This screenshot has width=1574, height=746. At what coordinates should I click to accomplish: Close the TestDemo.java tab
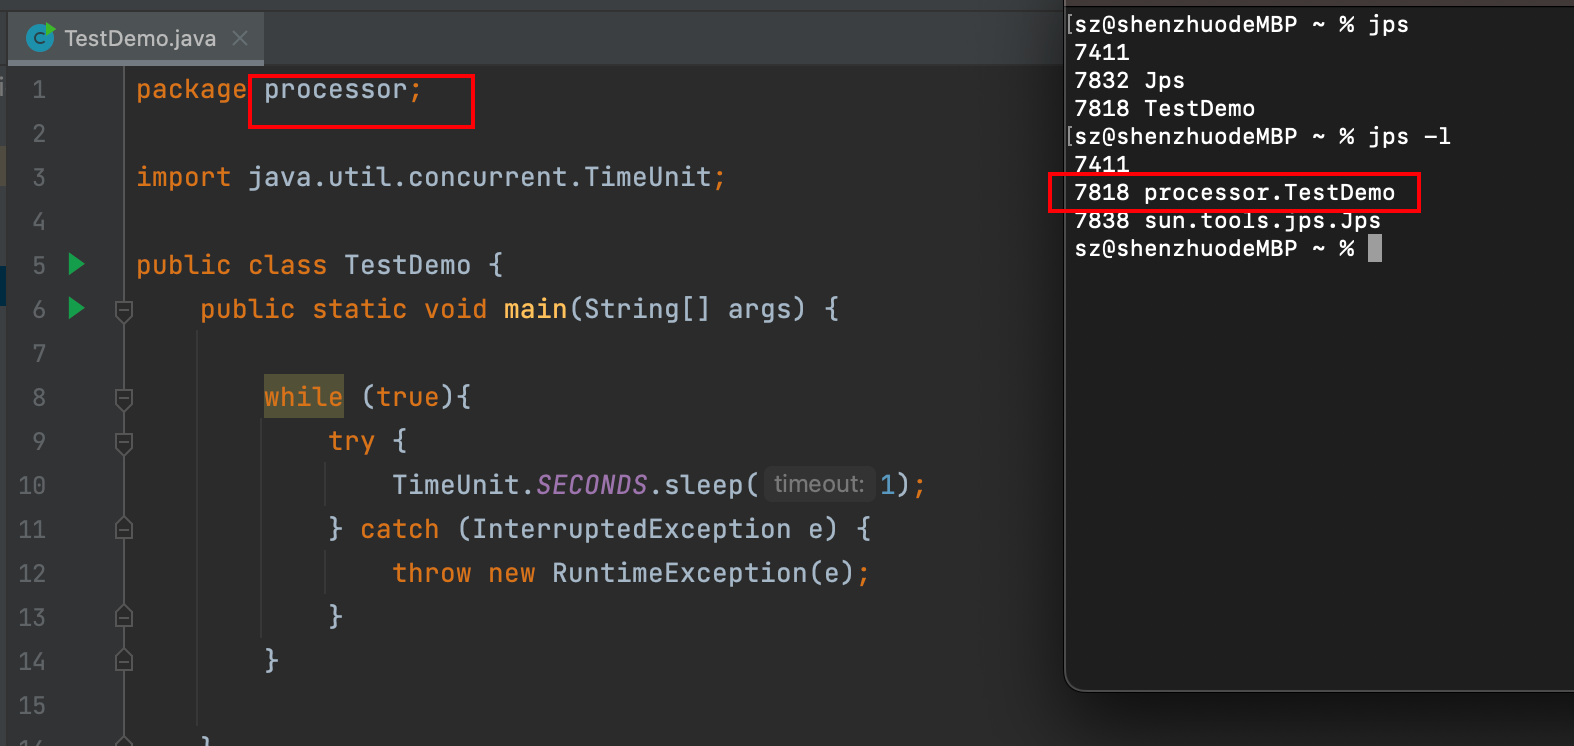(x=240, y=38)
